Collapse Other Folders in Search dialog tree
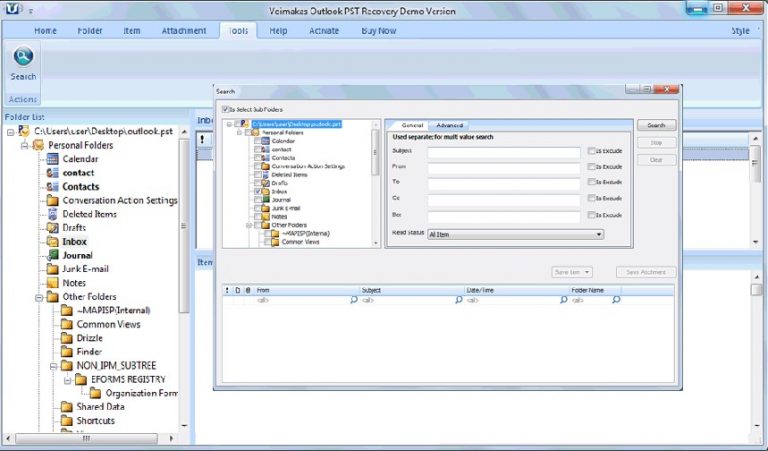This screenshot has height=451, width=768. (249, 225)
